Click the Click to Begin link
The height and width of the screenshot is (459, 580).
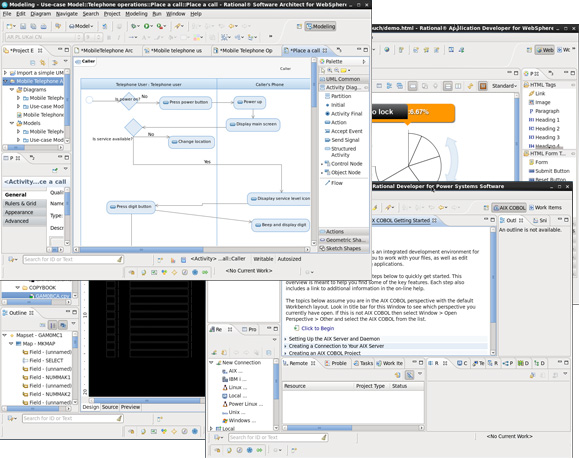(x=317, y=328)
